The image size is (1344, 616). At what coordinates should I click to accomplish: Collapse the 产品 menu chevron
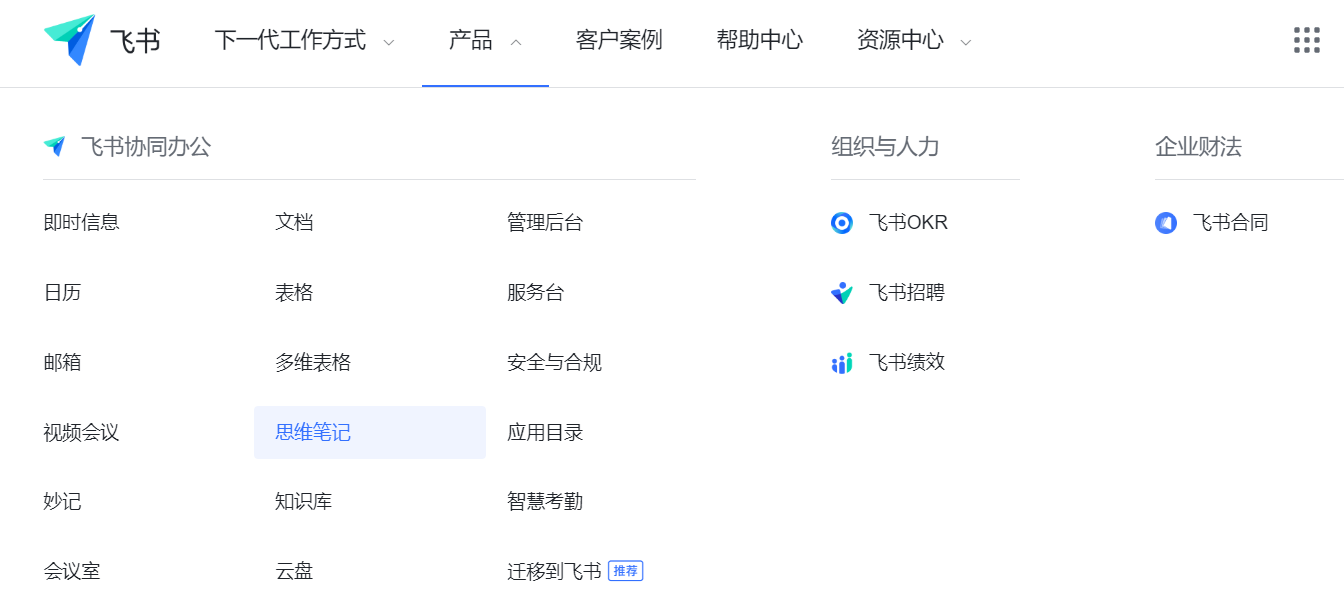(x=516, y=43)
